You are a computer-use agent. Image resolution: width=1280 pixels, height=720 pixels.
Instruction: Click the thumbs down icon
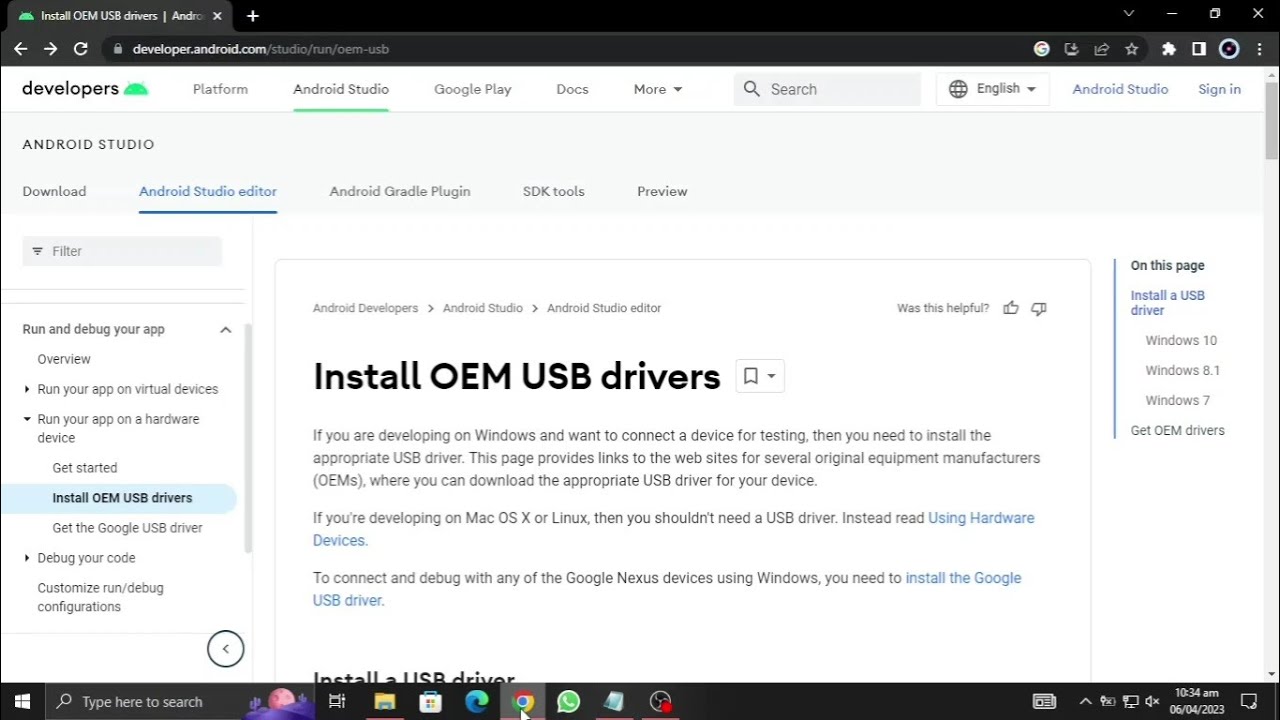pyautogui.click(x=1039, y=308)
